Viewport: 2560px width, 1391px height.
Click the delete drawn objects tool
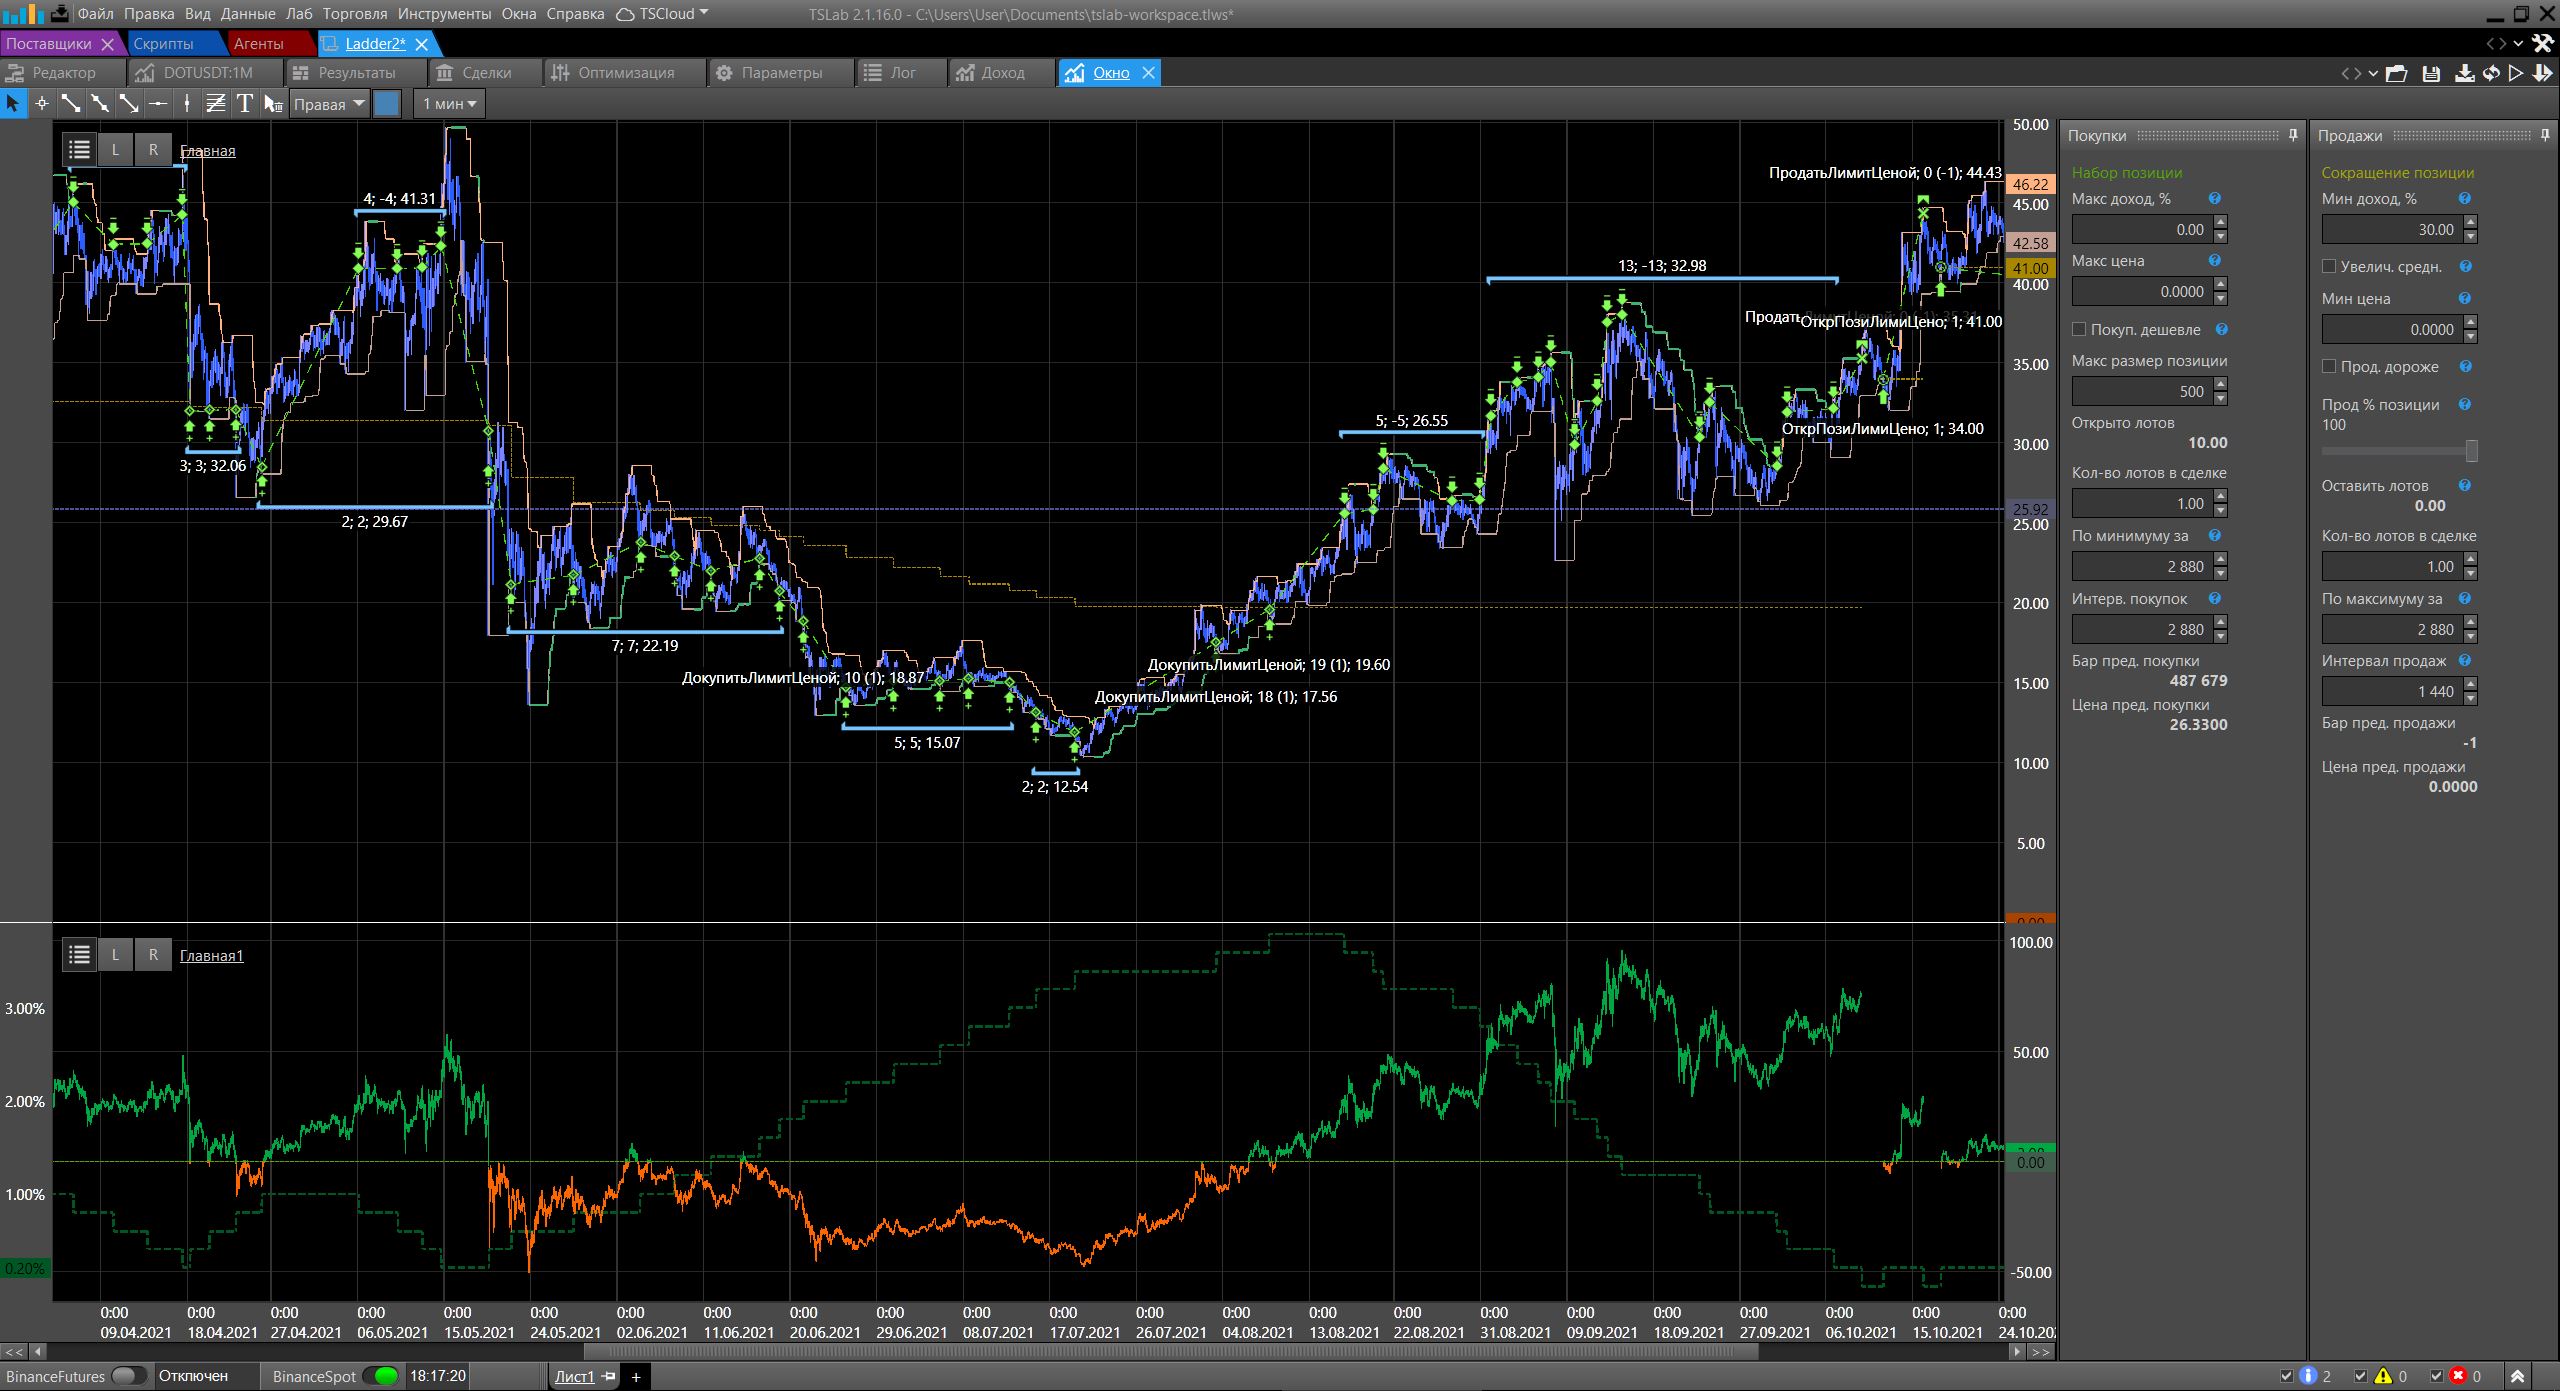tap(273, 103)
